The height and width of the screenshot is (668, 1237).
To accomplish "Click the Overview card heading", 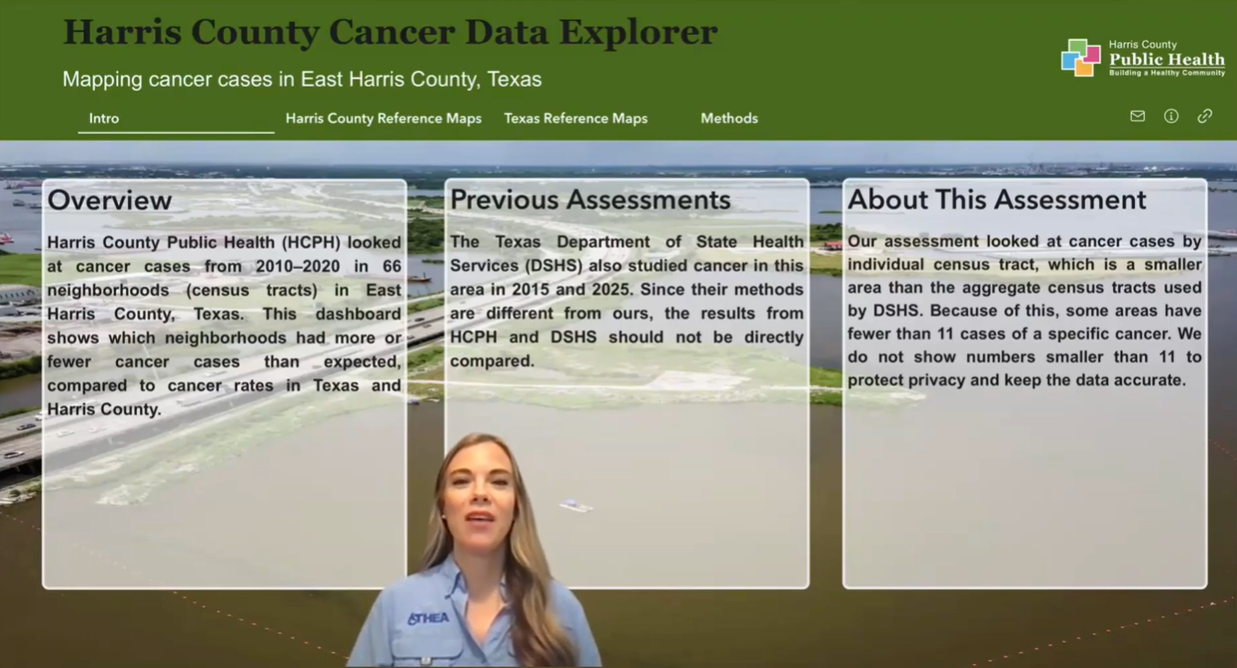I will pos(110,200).
